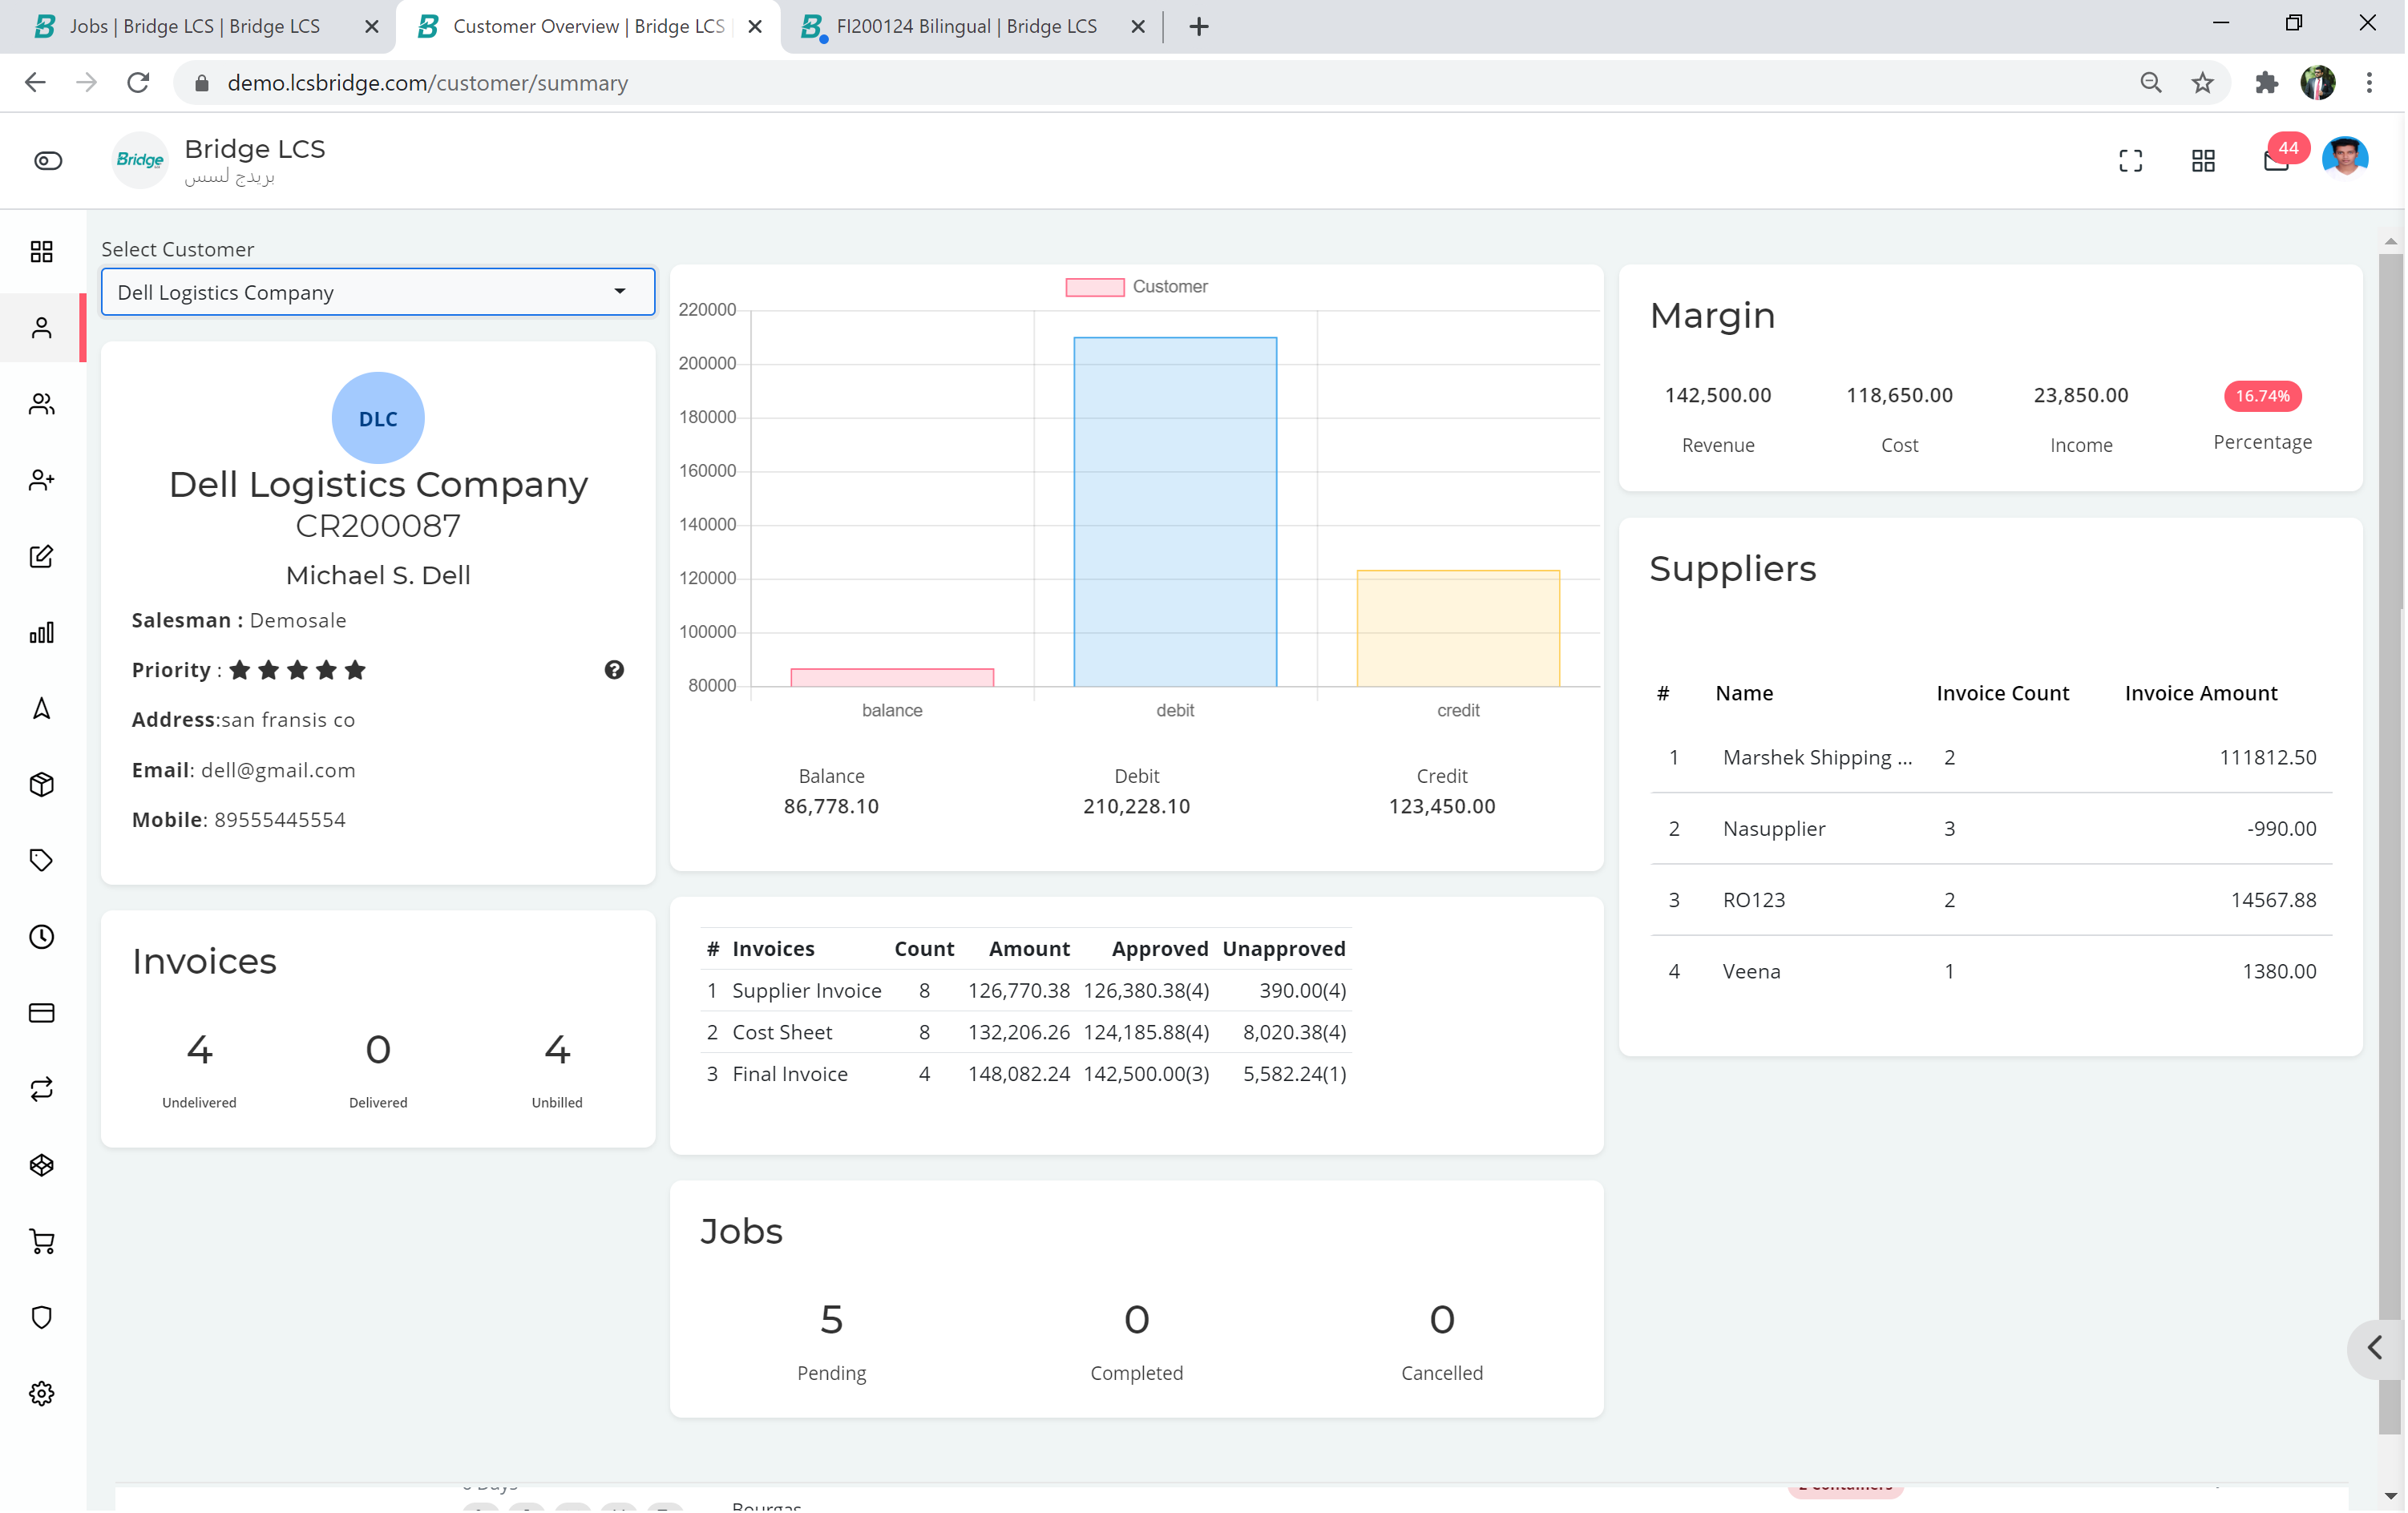Open the edit pencil icon in sidebar
Screen dimensions: 2408x1513
tap(42, 557)
